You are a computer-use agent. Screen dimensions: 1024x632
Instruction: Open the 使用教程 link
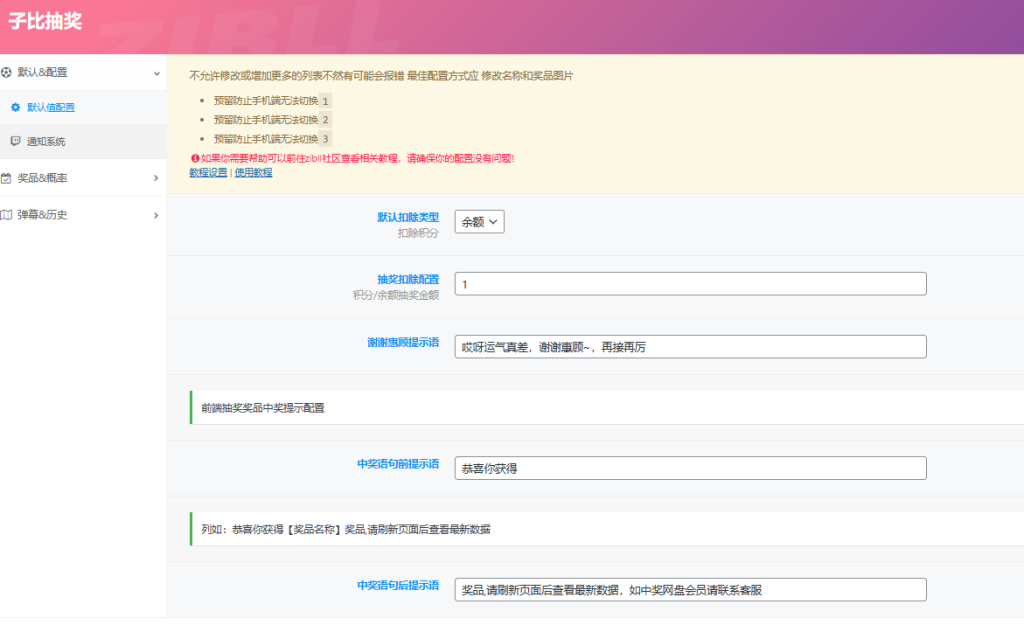[x=253, y=172]
